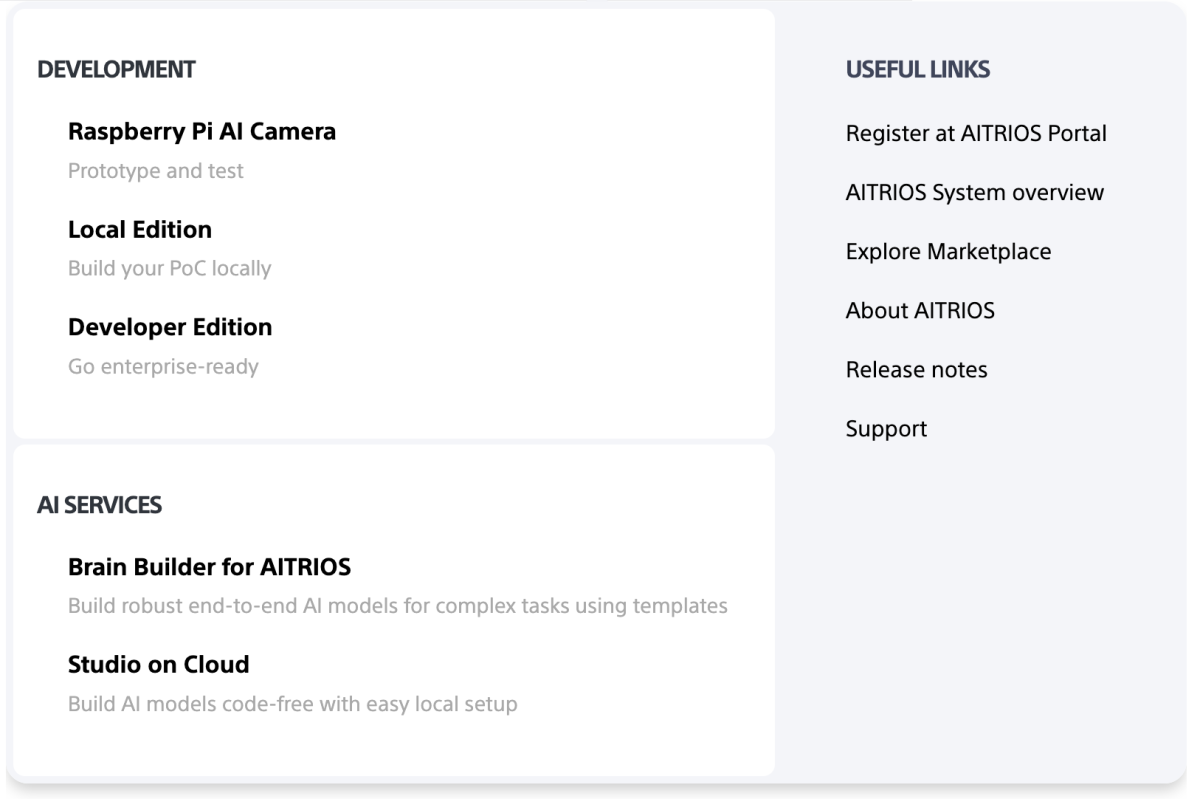View the Release notes link
Screen dimensions: 1200x799
pos(916,369)
